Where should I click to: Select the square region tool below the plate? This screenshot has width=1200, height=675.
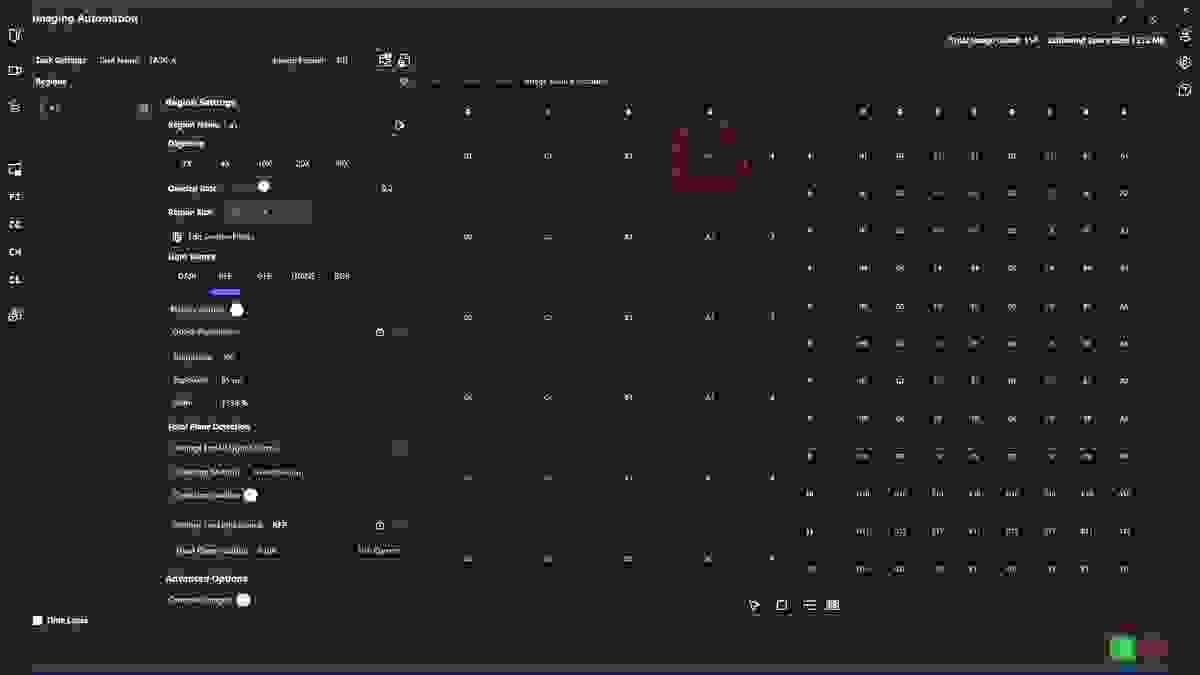(x=782, y=605)
